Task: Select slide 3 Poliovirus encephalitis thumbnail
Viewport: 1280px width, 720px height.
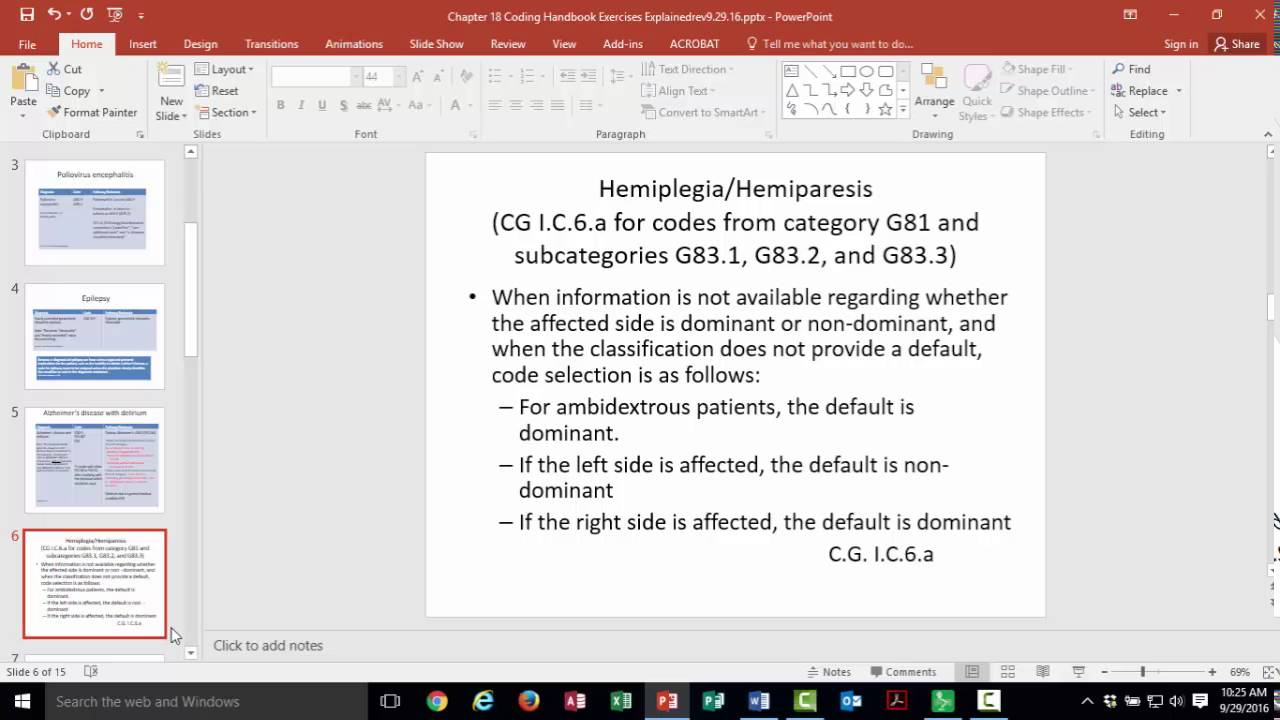Action: coord(94,212)
